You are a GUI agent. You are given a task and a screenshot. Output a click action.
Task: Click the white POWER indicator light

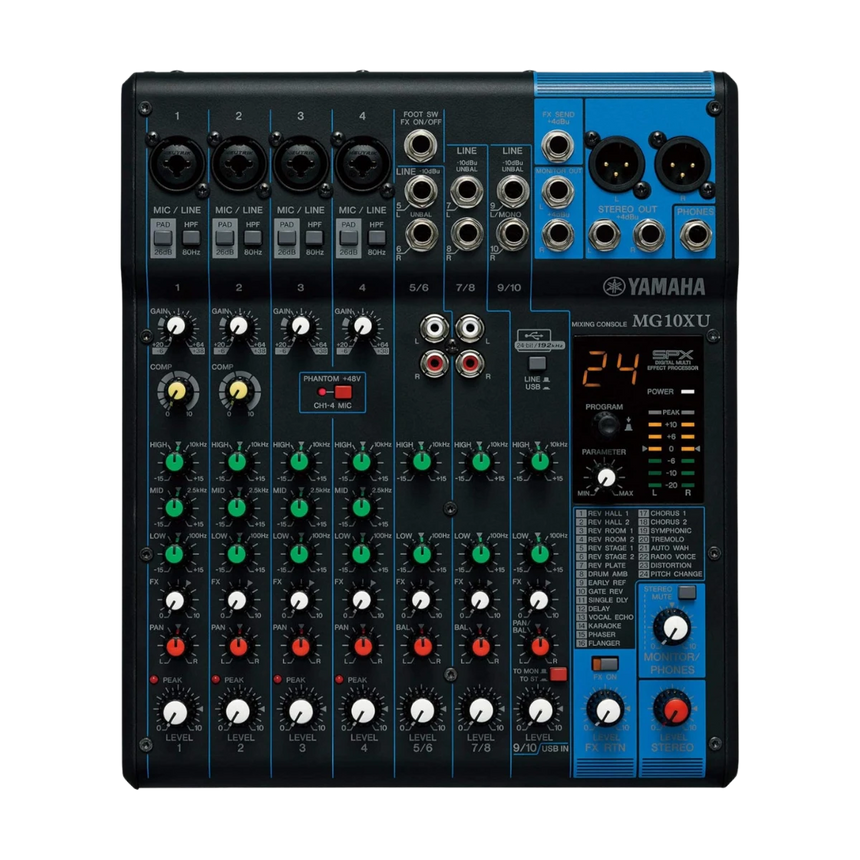[x=687, y=392]
